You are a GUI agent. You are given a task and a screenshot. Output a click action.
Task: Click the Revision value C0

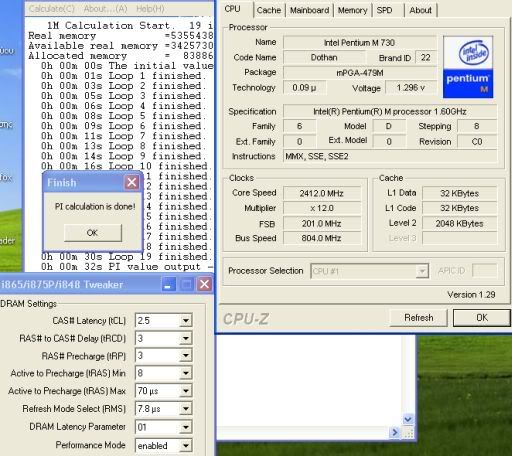[477, 142]
